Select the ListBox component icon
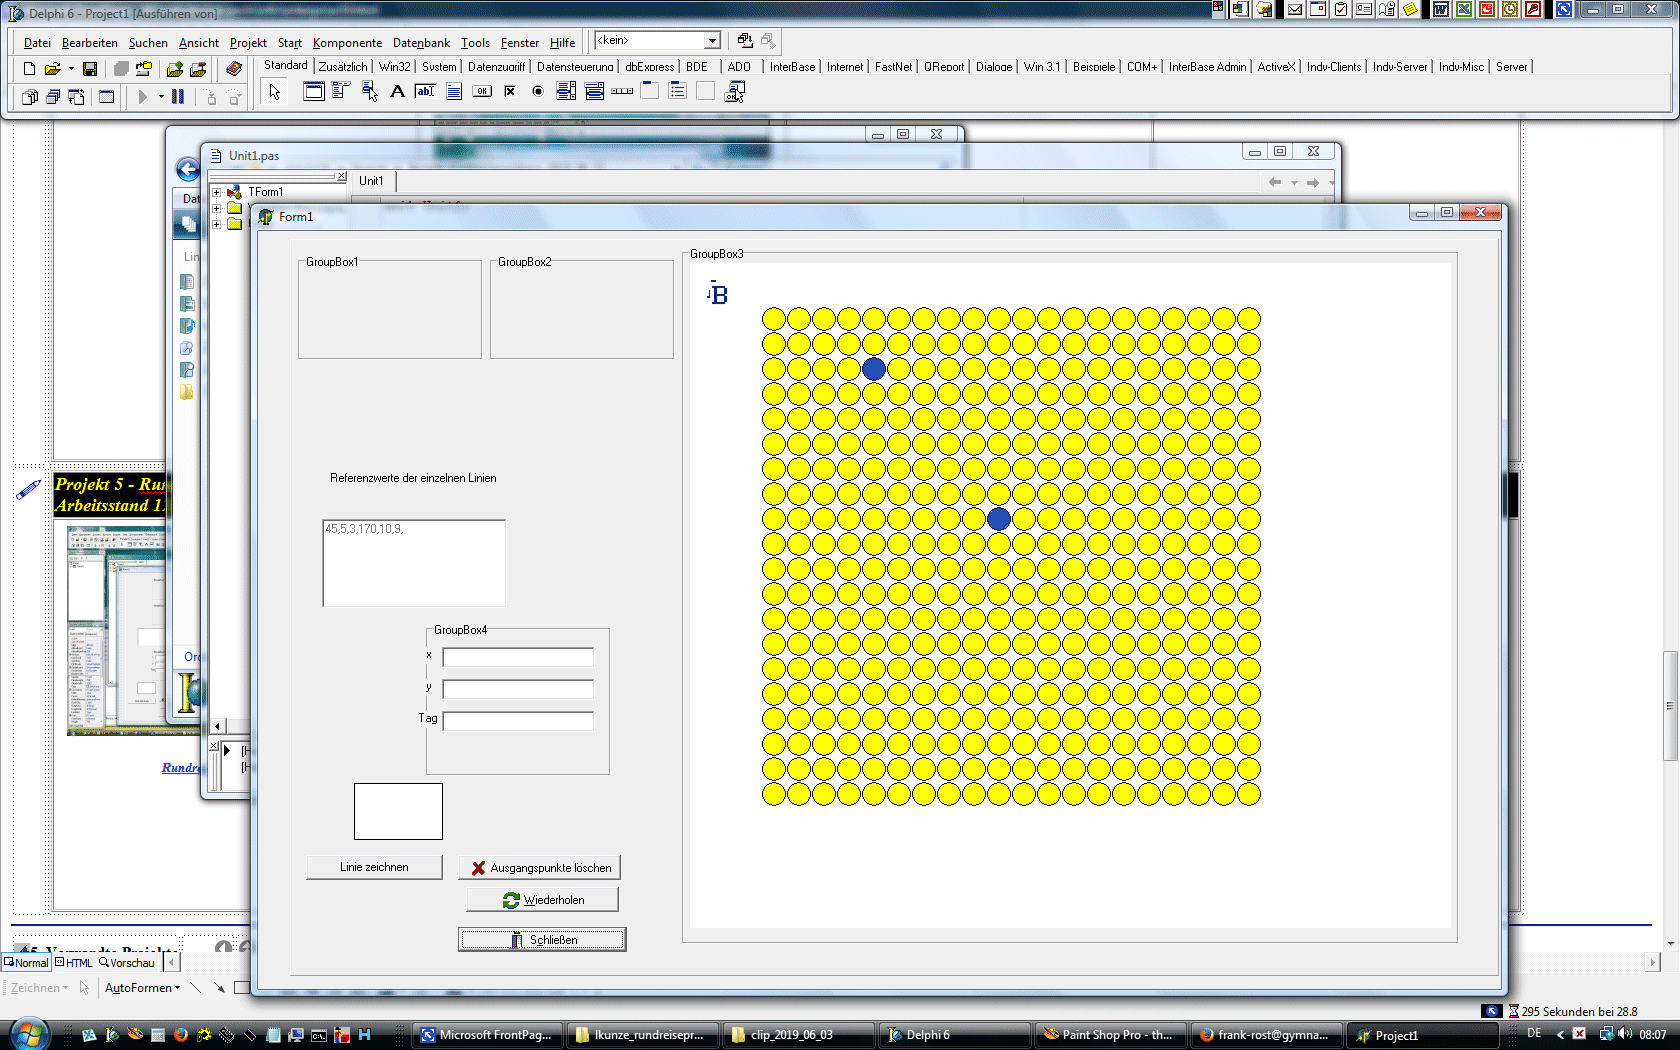Viewport: 1680px width, 1050px height. [x=566, y=91]
